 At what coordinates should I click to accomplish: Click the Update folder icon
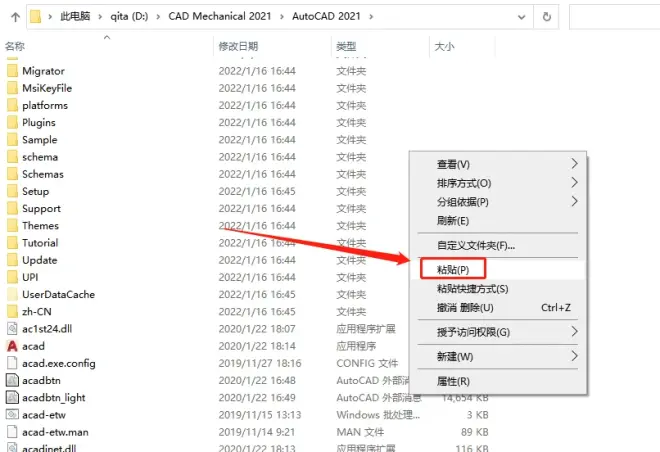13,260
